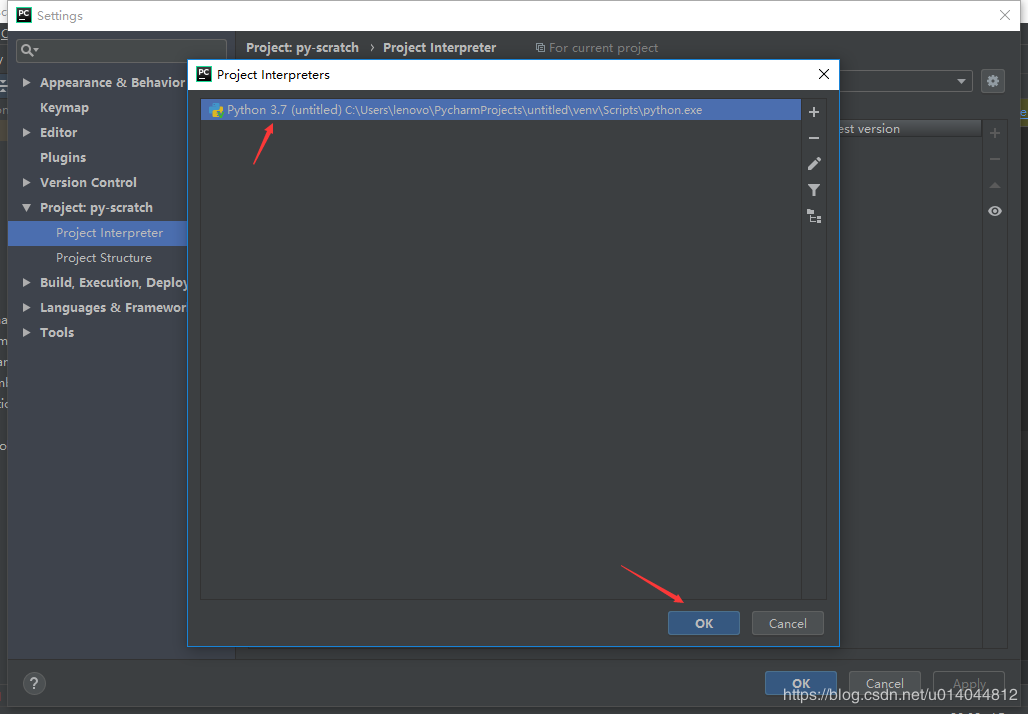Click the Project Interpreter breadcrumb
Screen dimensions: 1028x714
439,48
